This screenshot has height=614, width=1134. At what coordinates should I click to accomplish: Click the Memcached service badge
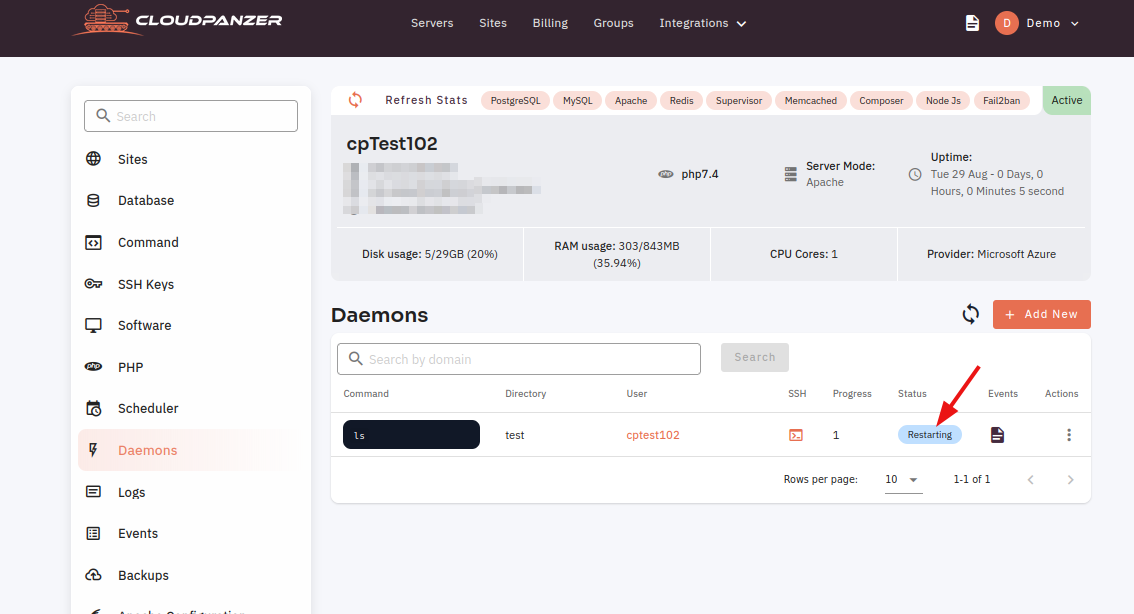811,101
